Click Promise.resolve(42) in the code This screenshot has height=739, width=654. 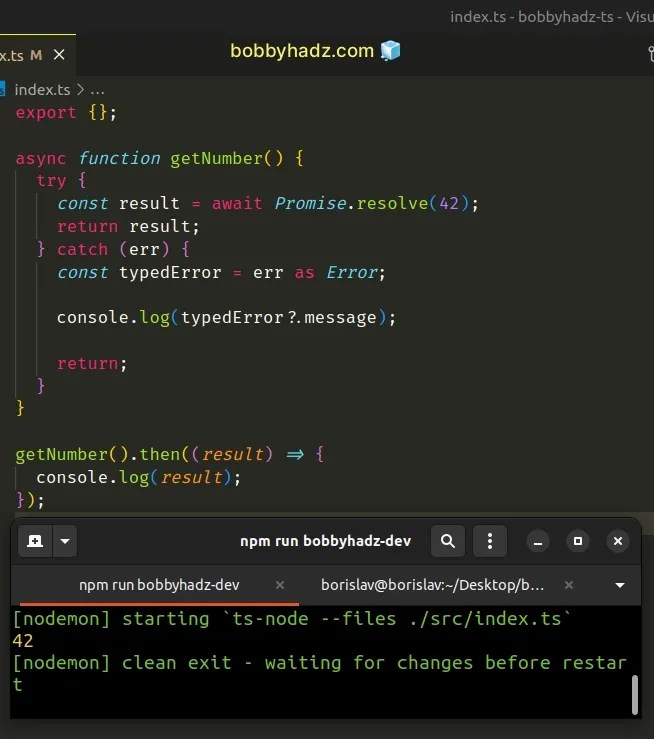[372, 204]
